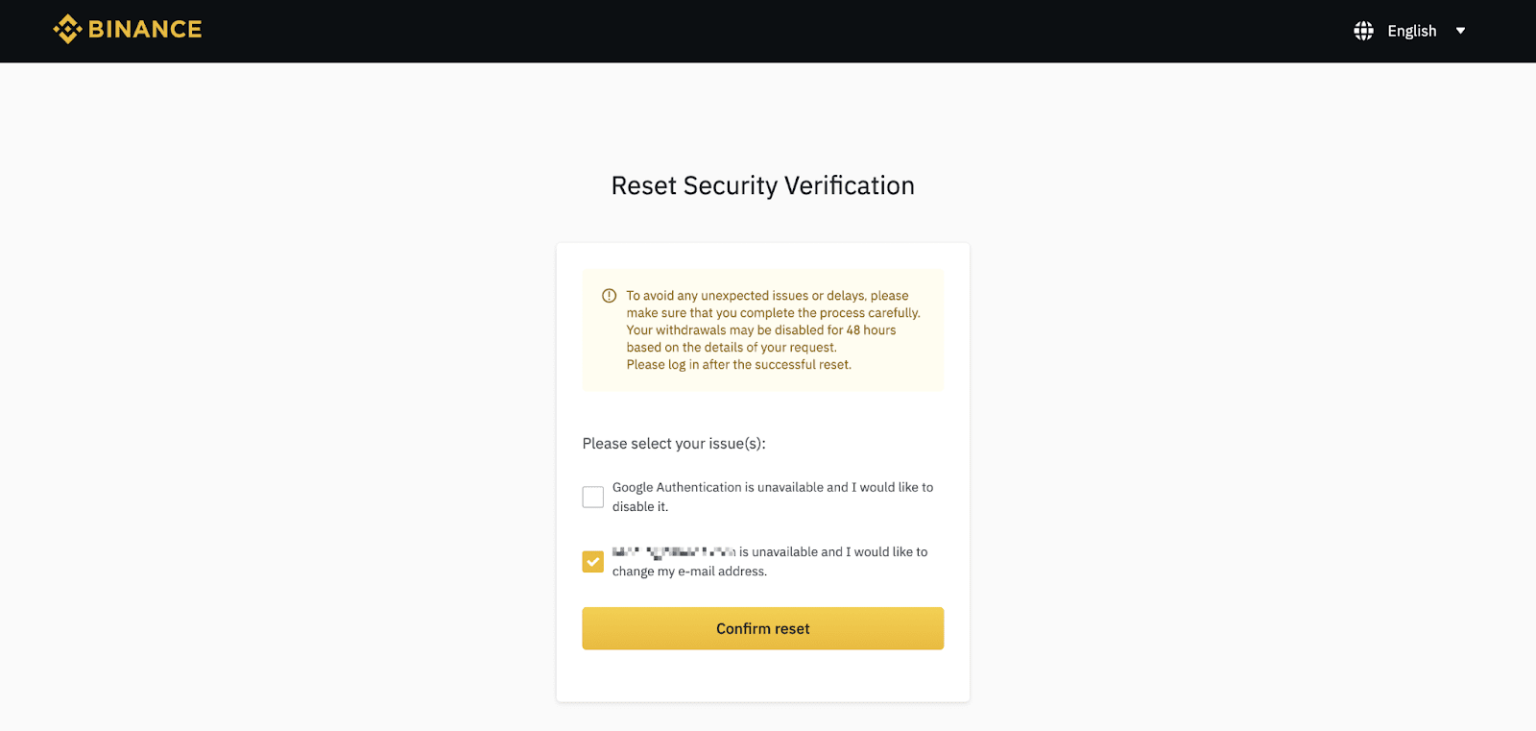Click the Binance diamond logo icon
Screen dimensions: 1536x731
pos(67,29)
